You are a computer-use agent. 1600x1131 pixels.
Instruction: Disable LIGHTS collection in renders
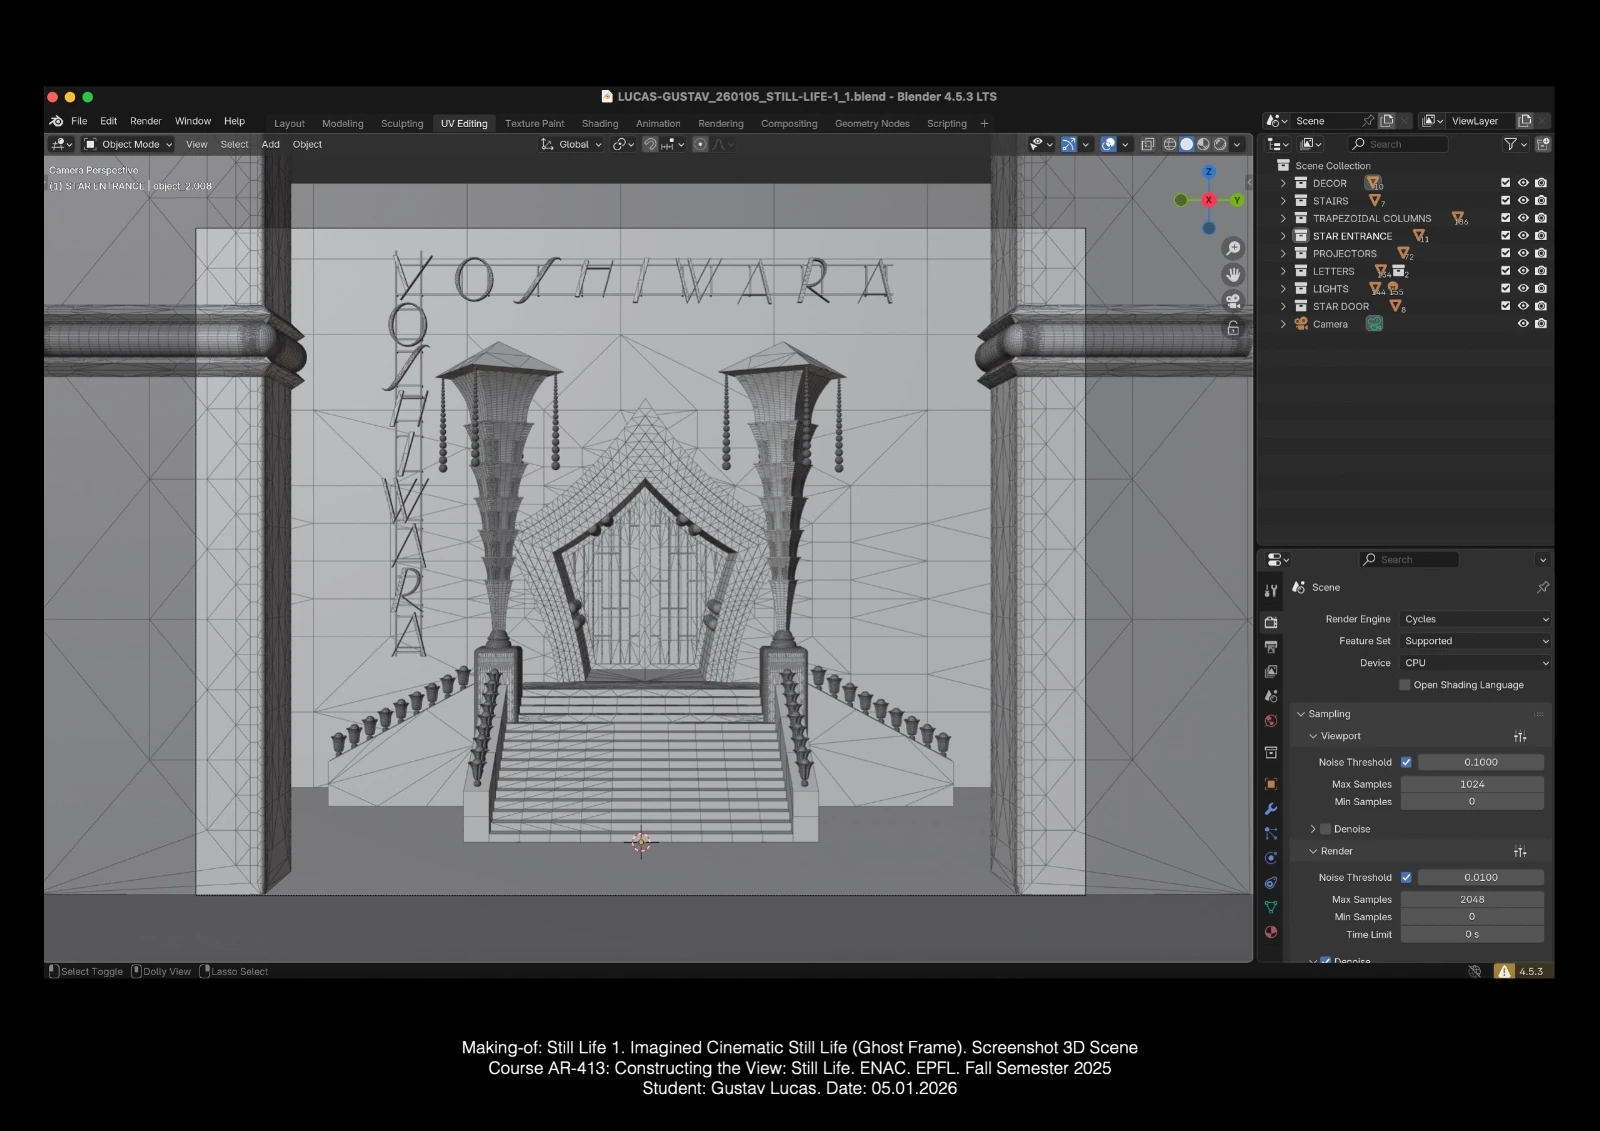(1541, 289)
